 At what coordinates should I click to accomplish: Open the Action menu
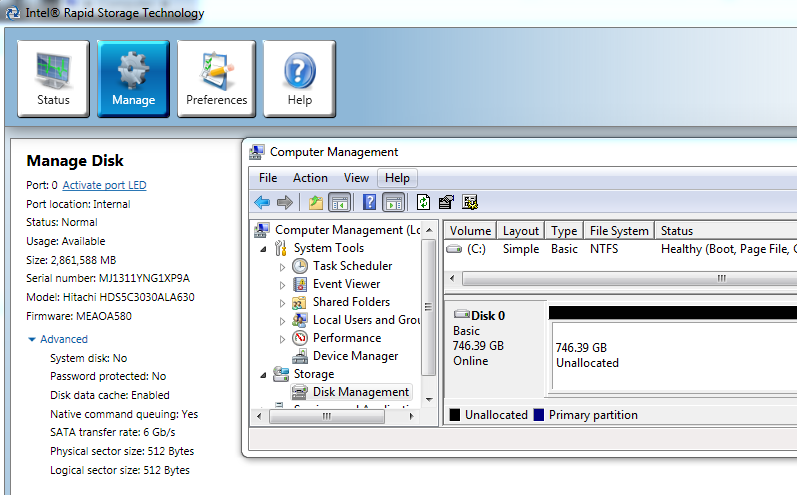coord(310,178)
